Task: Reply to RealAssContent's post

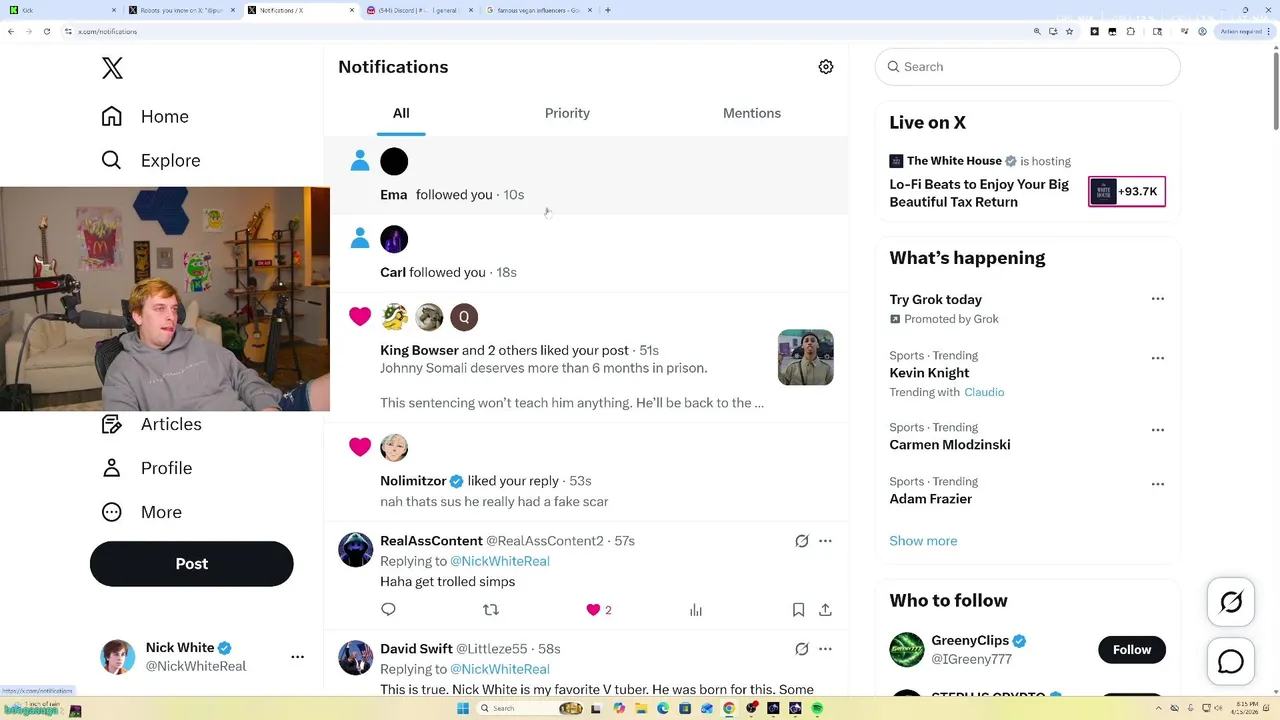Action: 389,610
